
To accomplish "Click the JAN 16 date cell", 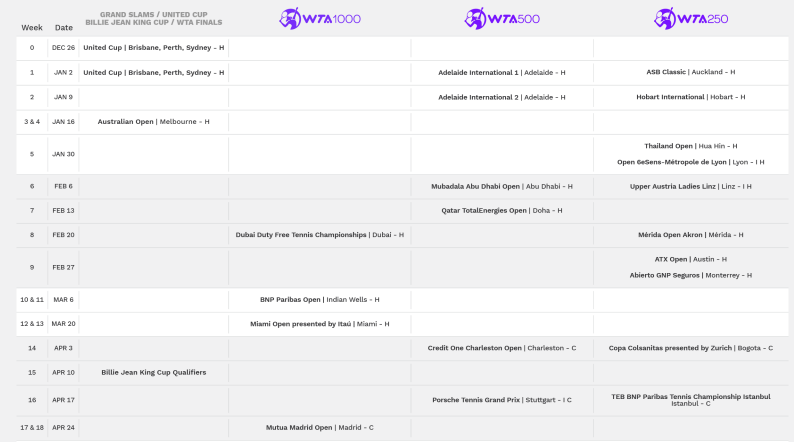I will 63,122.
